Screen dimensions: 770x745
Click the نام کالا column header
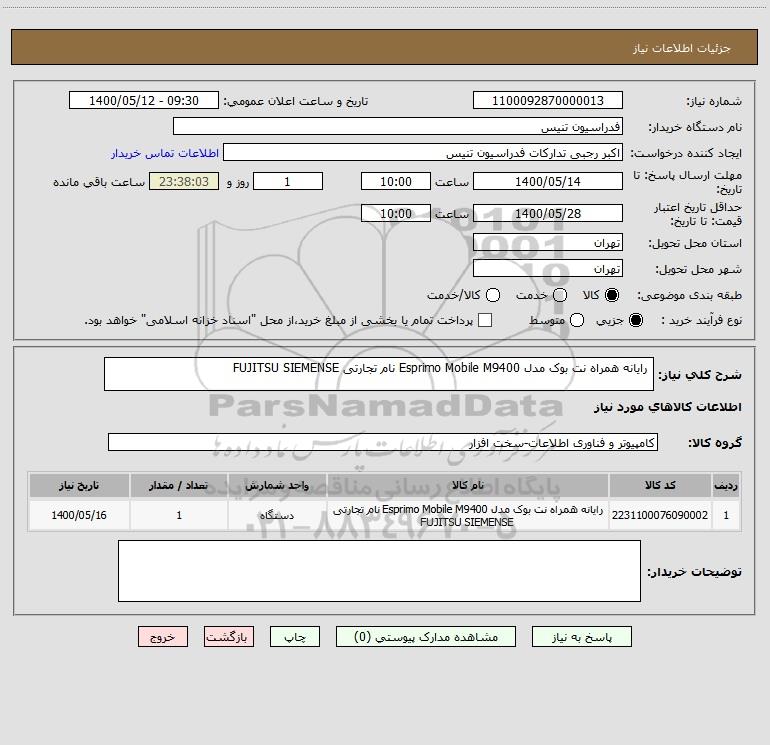coord(468,486)
